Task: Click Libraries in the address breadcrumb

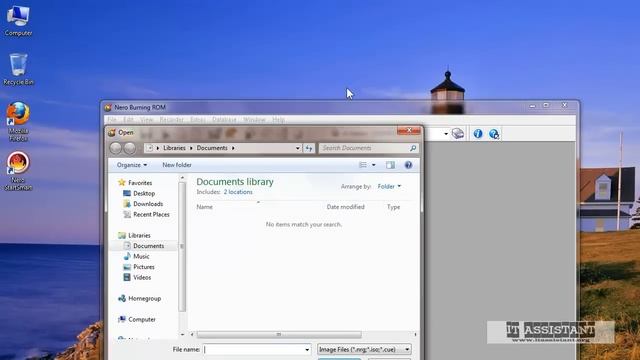Action: [x=174, y=148]
